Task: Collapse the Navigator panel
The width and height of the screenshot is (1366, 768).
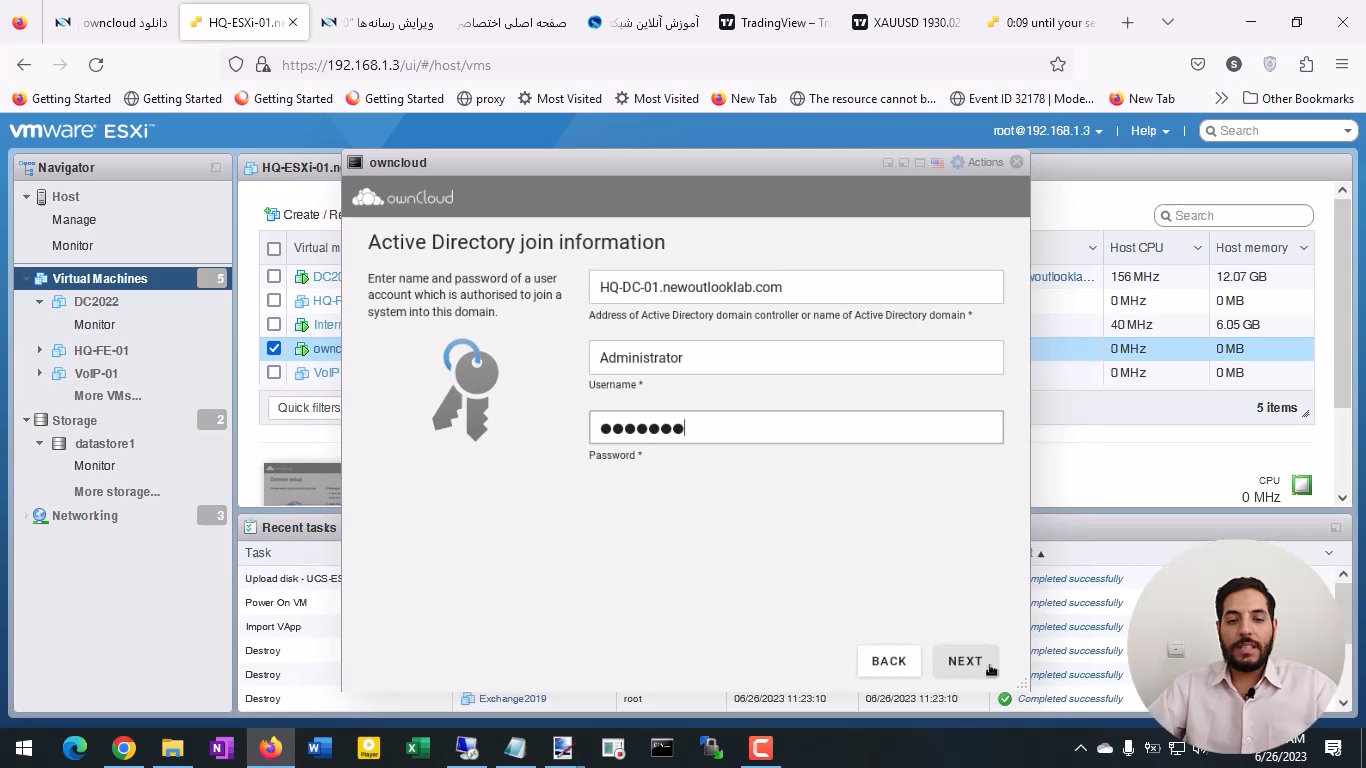Action: (216, 168)
